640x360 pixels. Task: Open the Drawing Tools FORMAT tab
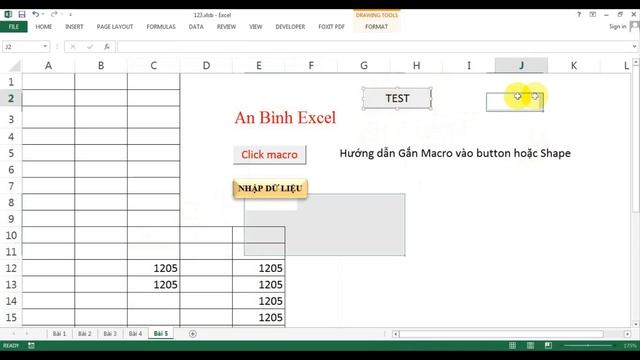376,27
